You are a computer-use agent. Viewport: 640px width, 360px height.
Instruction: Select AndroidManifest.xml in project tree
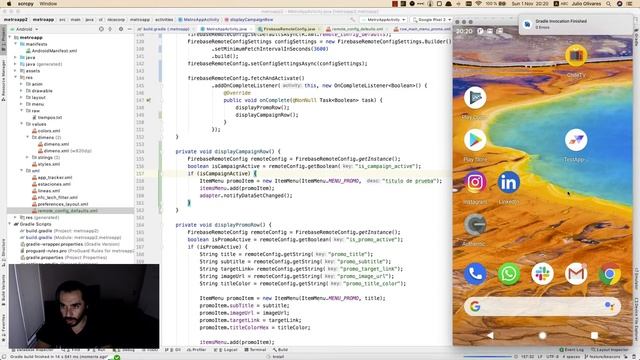(x=51, y=51)
